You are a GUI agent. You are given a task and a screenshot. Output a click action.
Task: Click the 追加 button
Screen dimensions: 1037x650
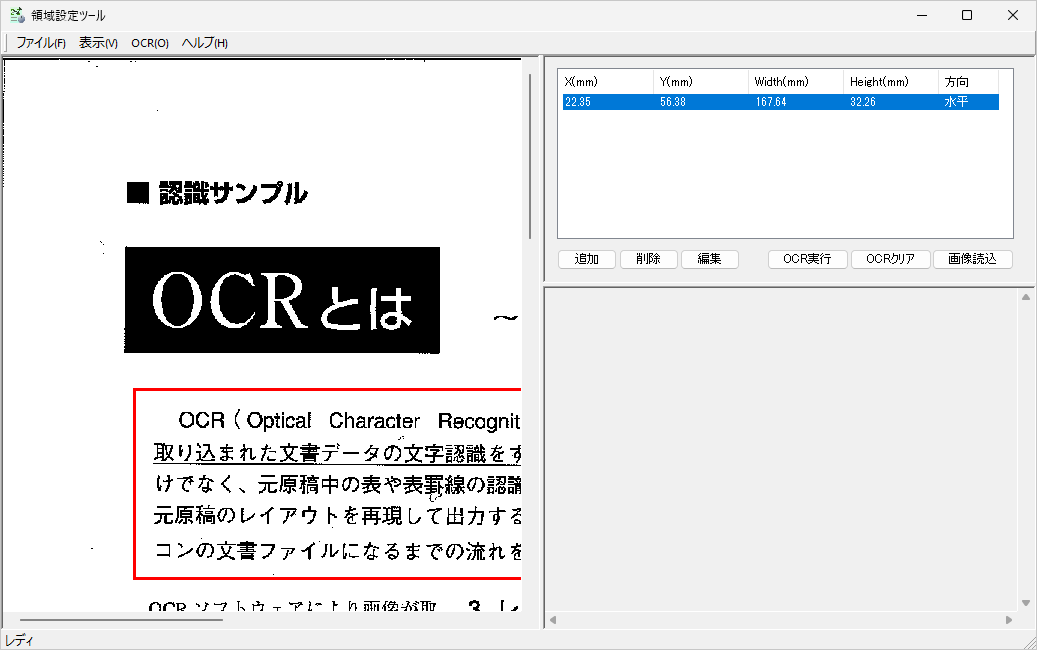(586, 259)
